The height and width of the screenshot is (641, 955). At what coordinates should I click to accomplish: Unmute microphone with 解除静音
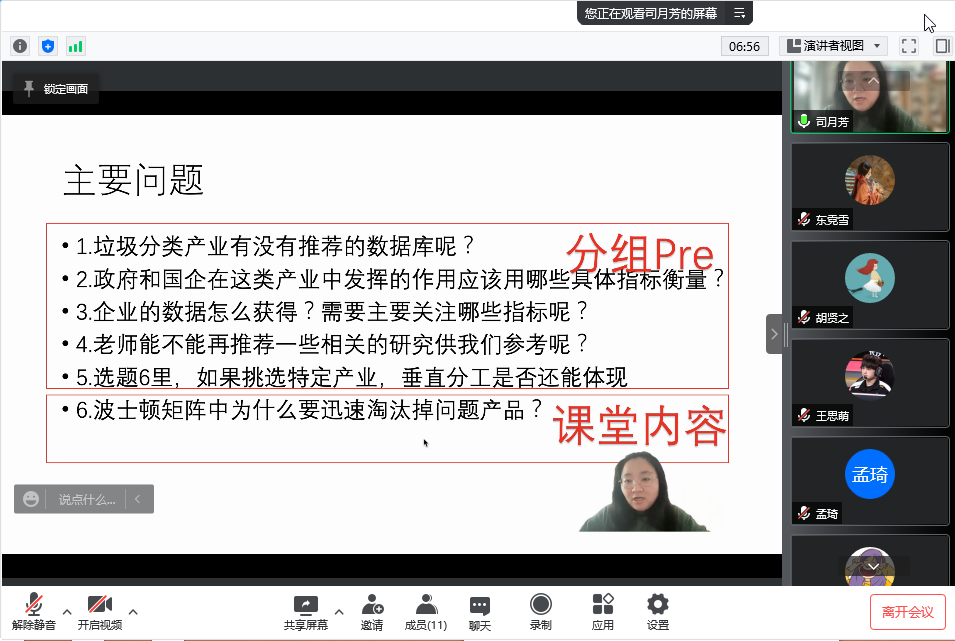(x=34, y=611)
